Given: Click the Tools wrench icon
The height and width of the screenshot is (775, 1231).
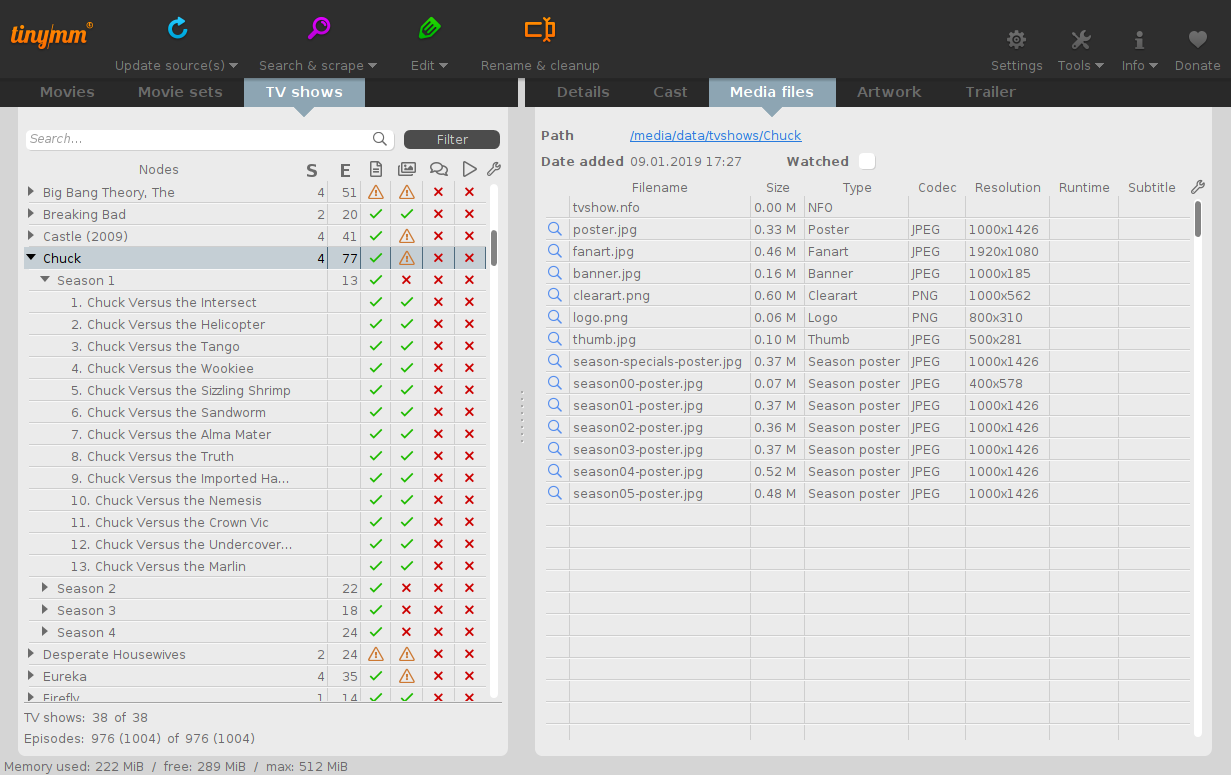Looking at the screenshot, I should (x=1080, y=39).
